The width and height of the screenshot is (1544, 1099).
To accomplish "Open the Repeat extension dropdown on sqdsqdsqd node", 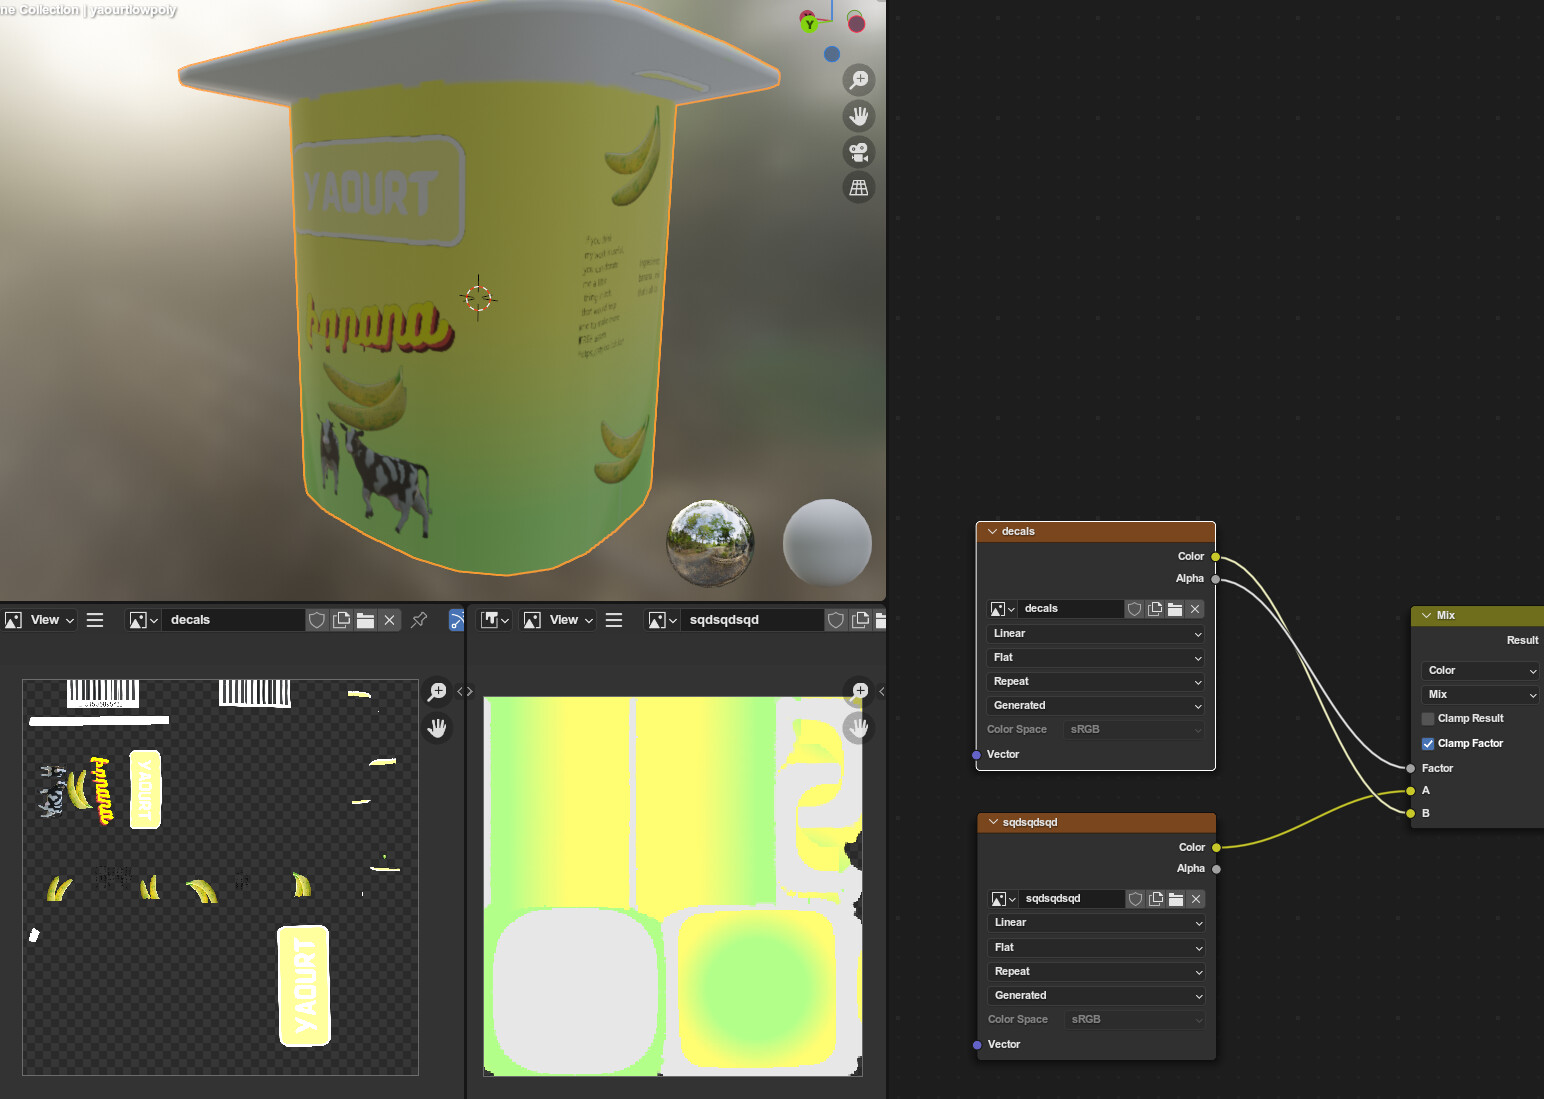I will pyautogui.click(x=1095, y=971).
